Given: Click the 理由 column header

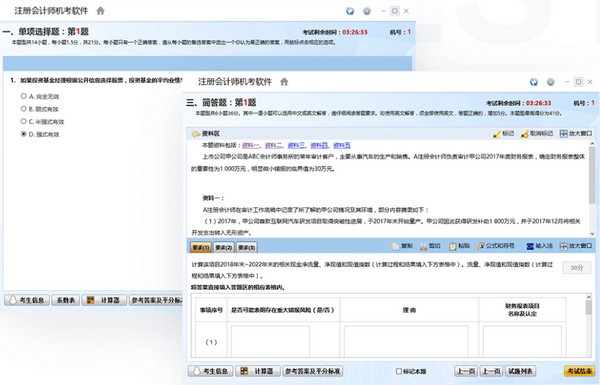Looking at the screenshot, I should tap(409, 310).
